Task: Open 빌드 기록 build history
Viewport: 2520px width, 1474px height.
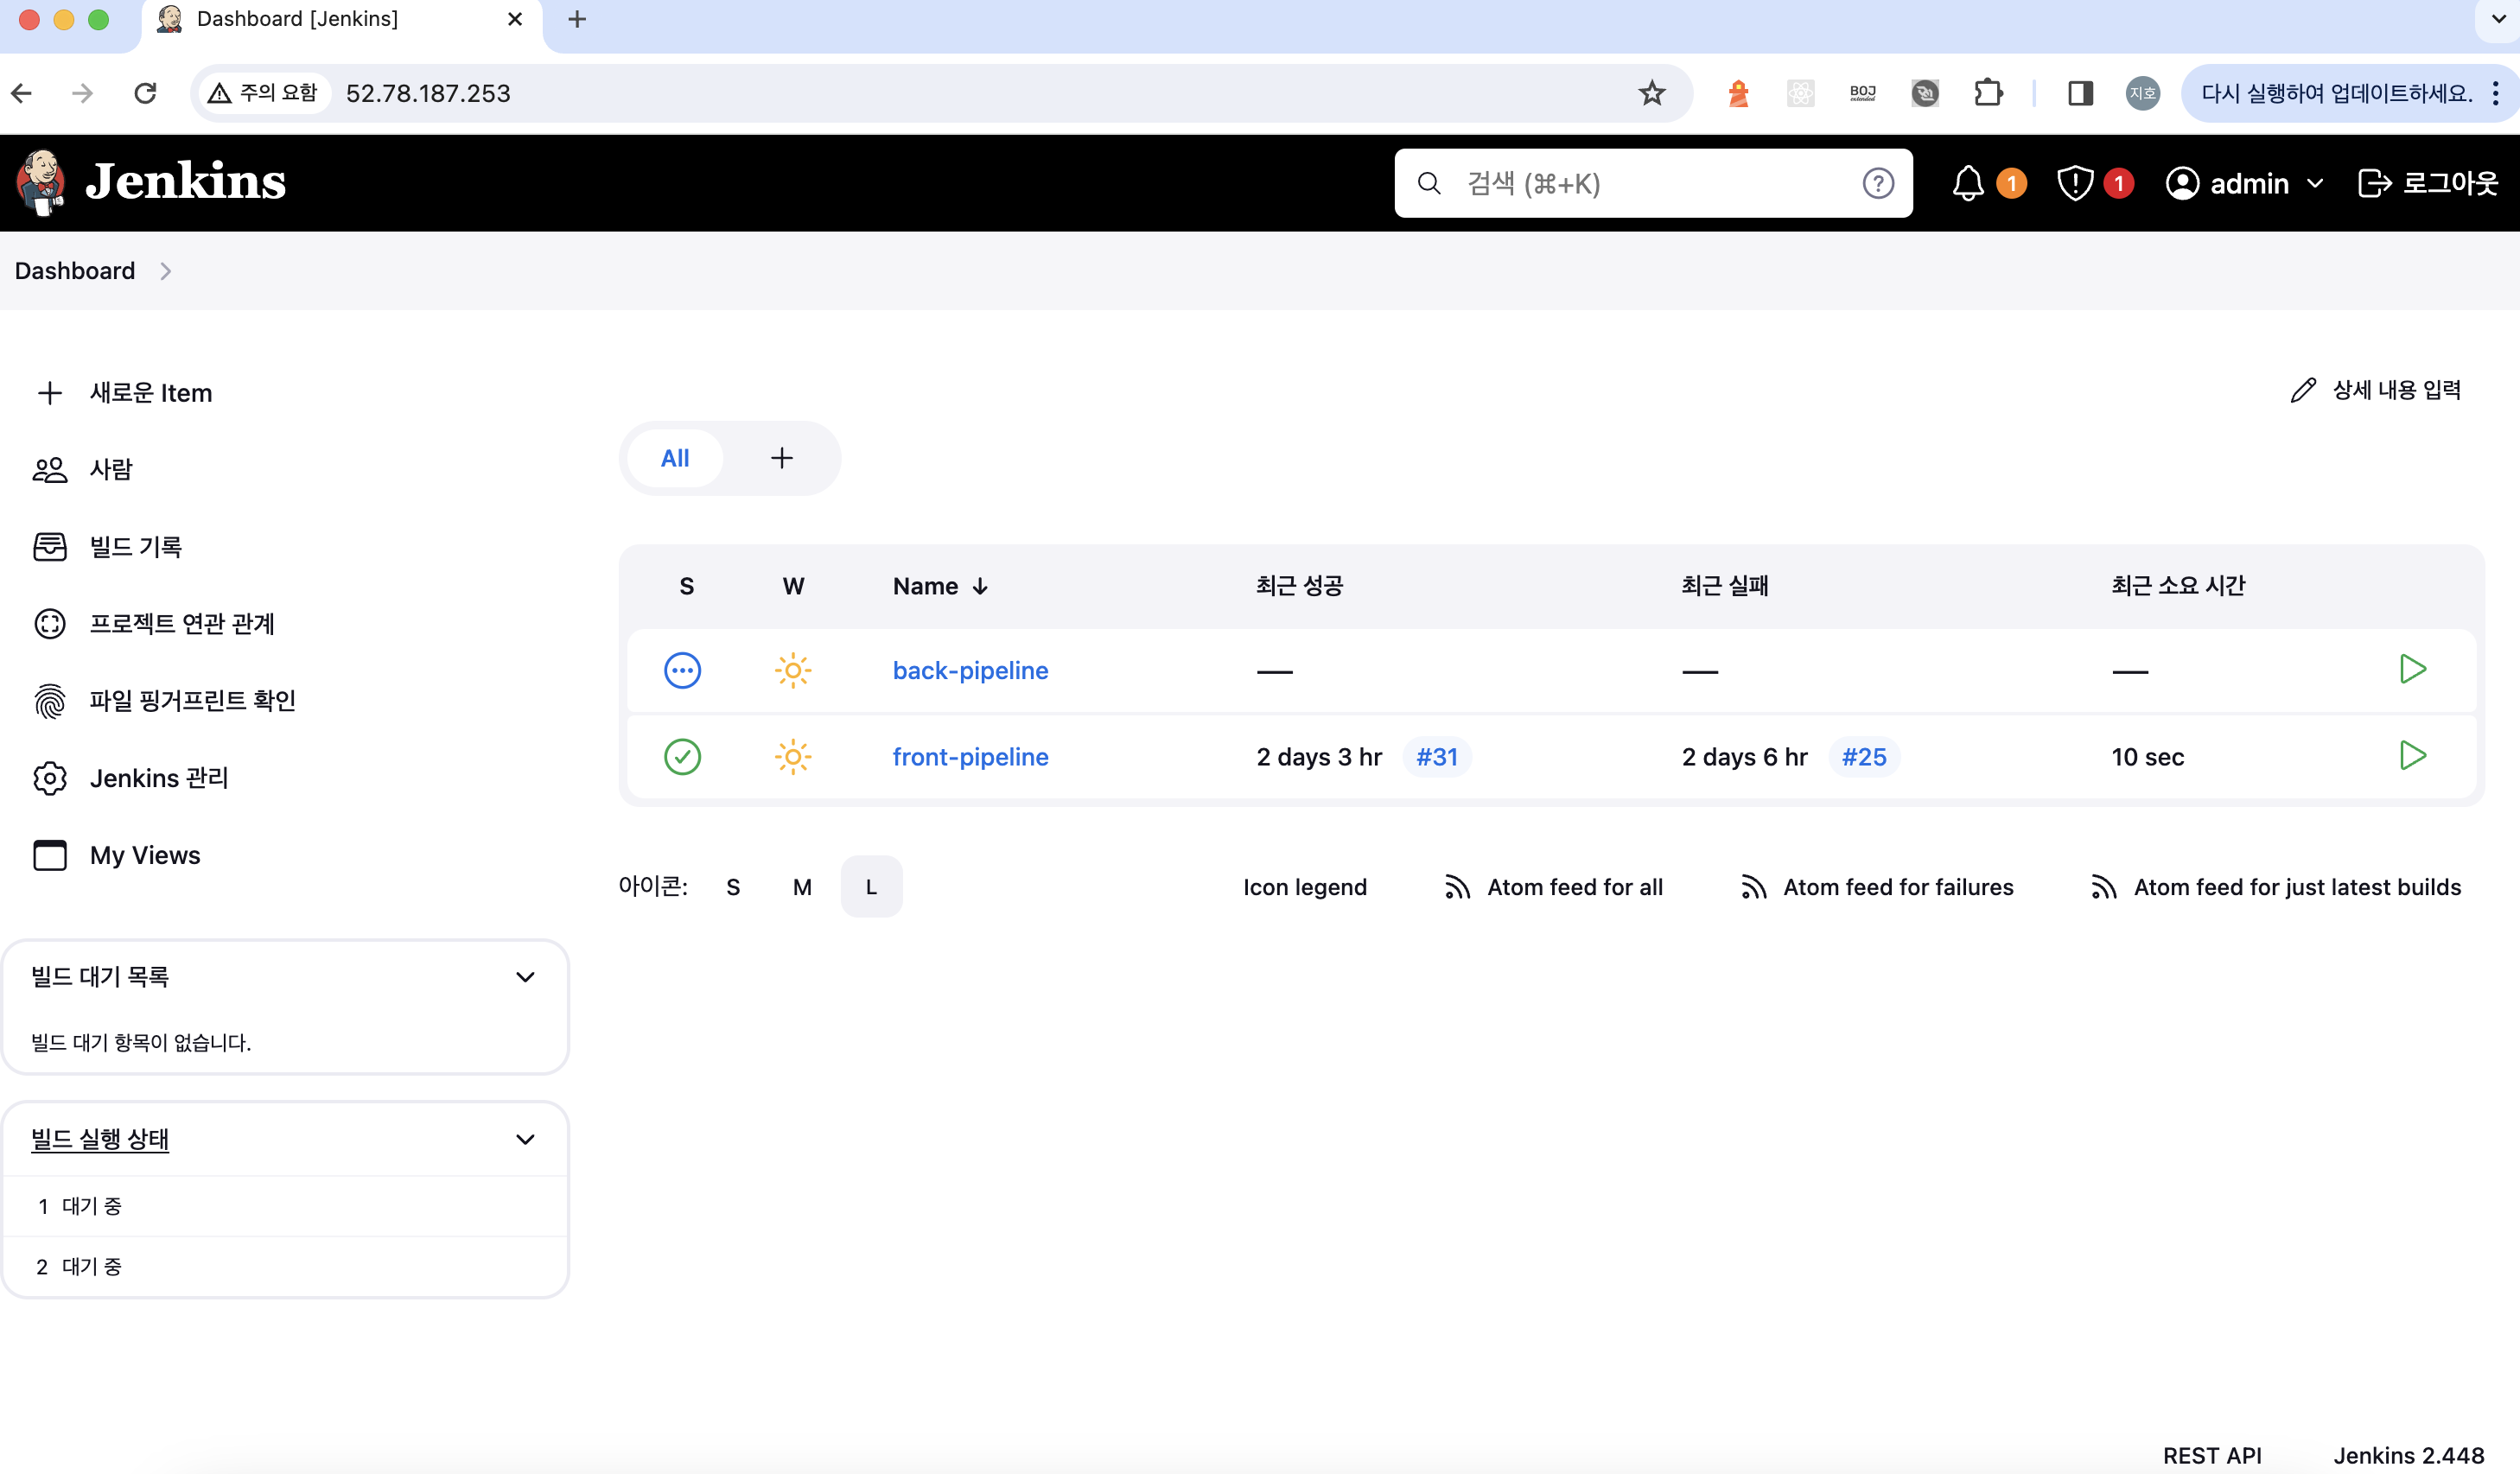Action: click(108, 547)
